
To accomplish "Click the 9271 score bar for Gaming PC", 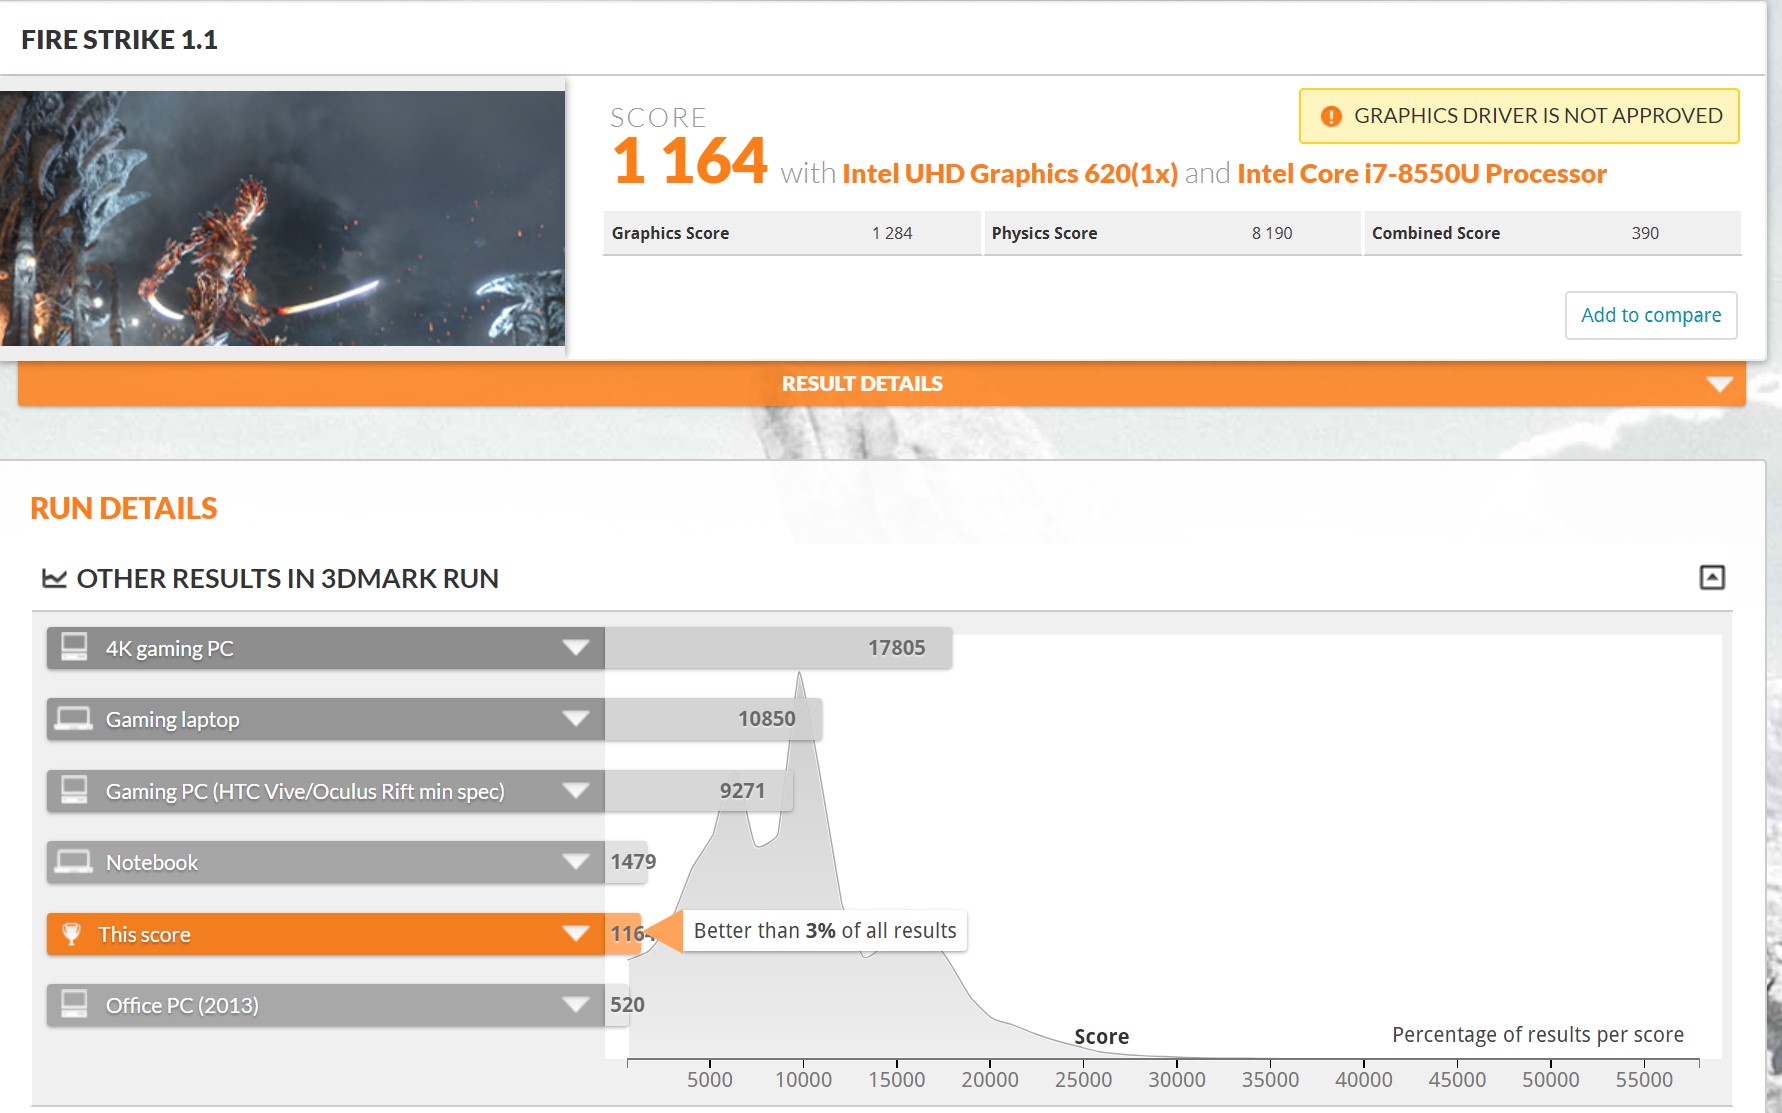I will (699, 791).
